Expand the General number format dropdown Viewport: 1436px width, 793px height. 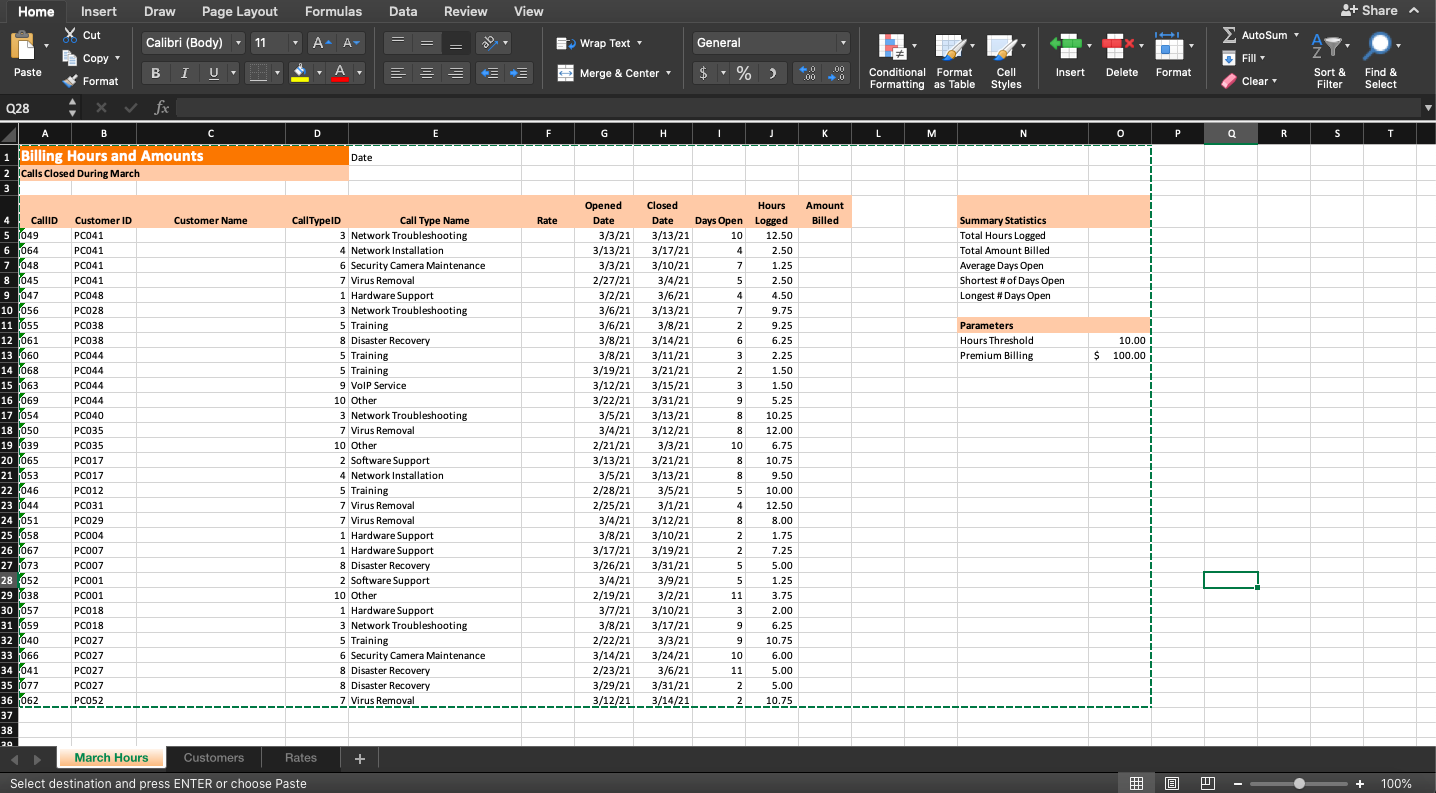pyautogui.click(x=843, y=43)
